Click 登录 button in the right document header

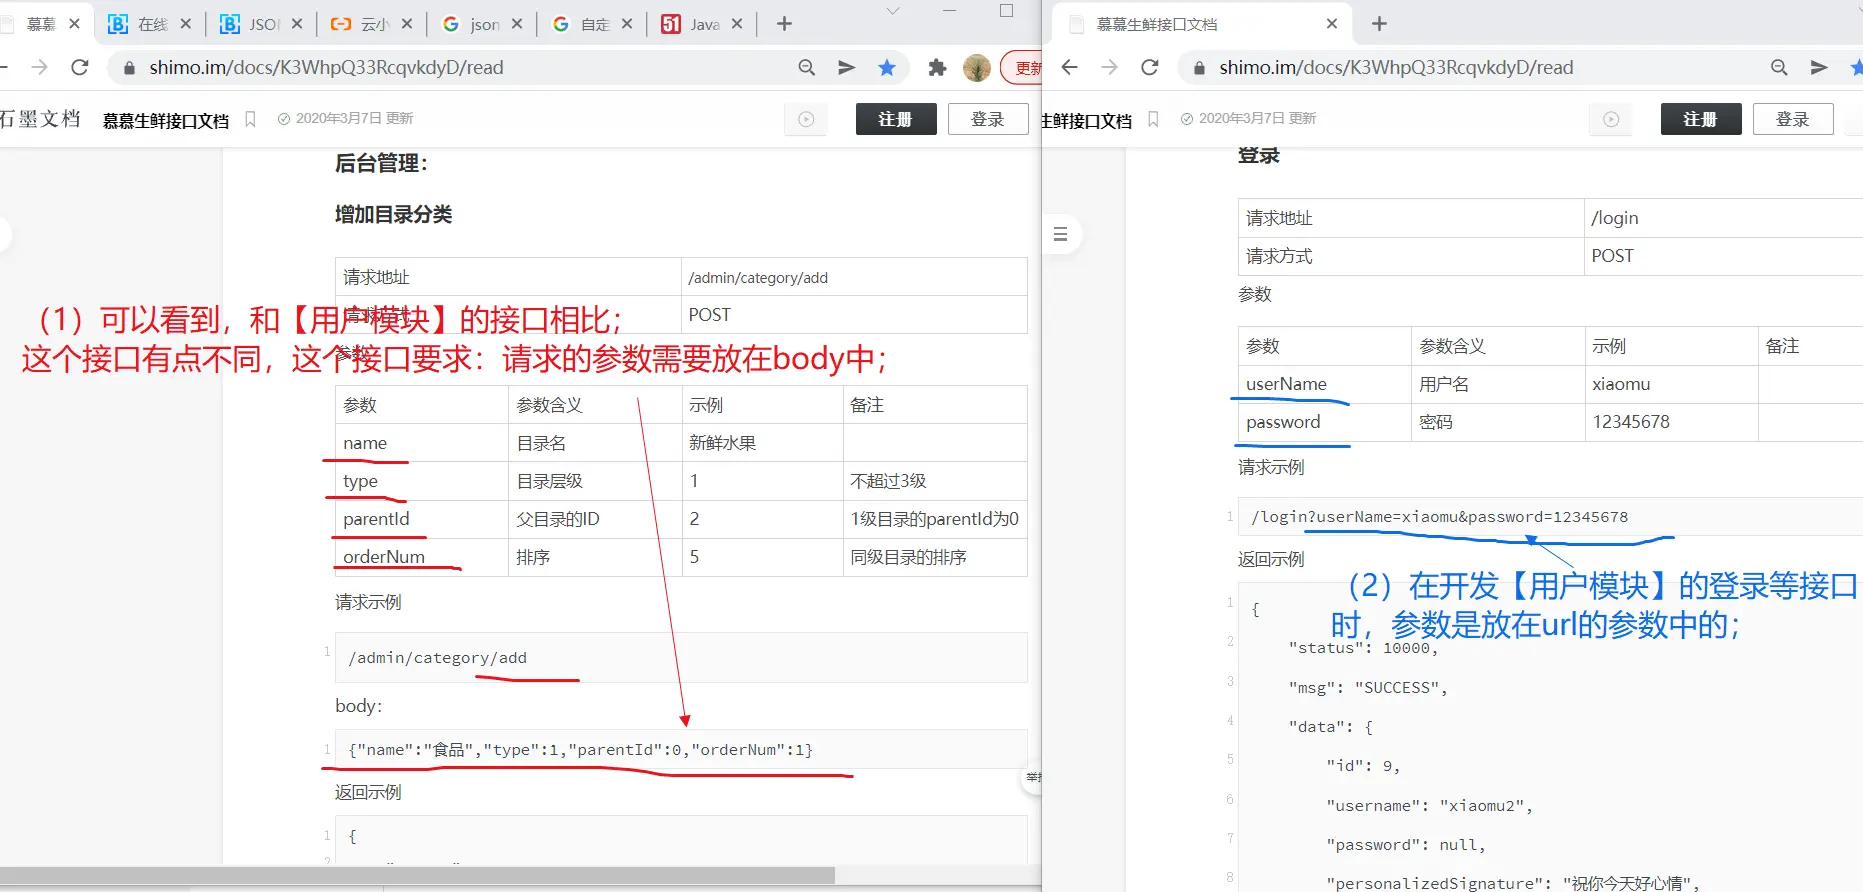(1792, 119)
